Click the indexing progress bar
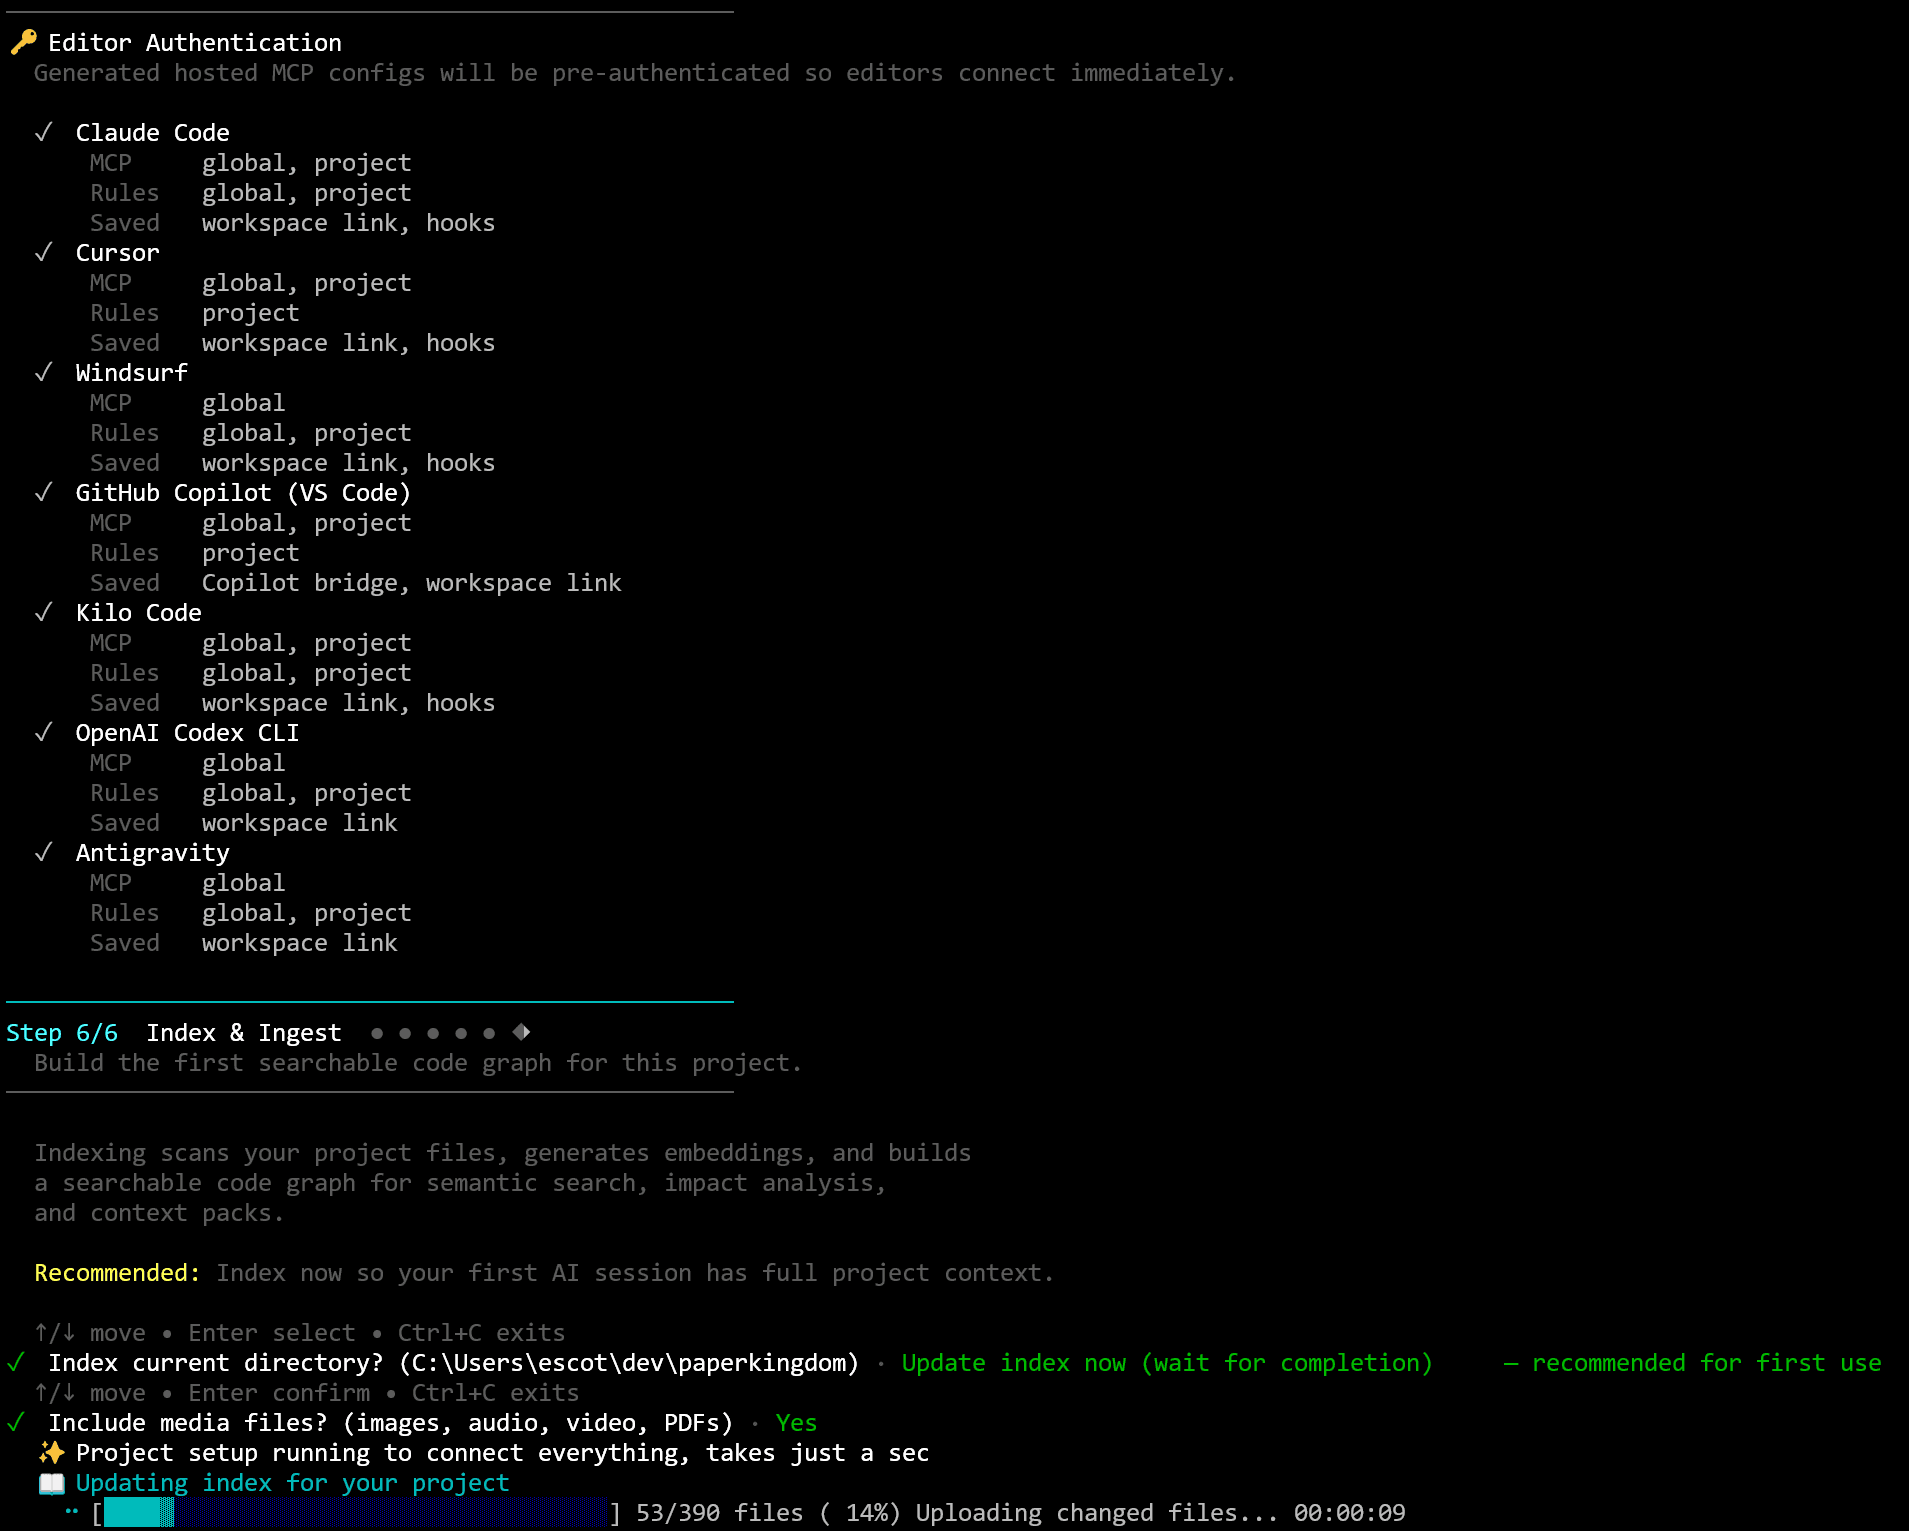 [x=355, y=1512]
